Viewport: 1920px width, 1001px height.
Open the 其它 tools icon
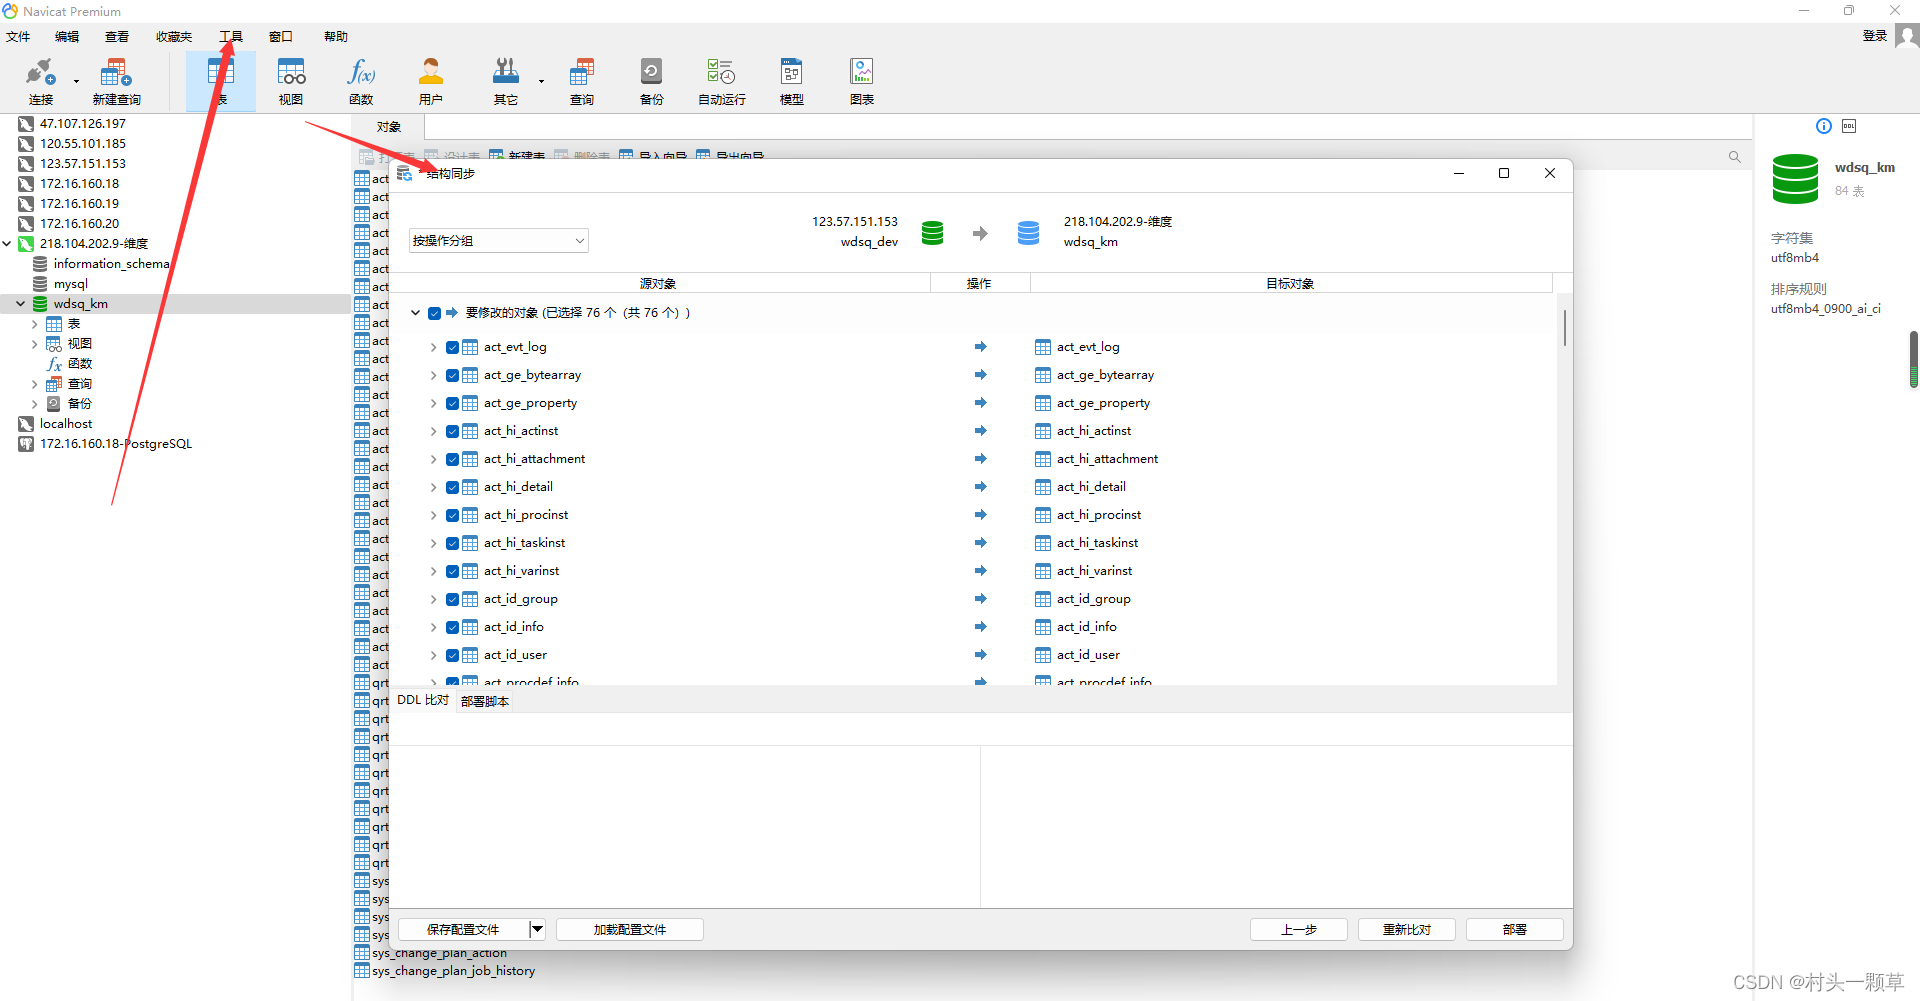pos(506,81)
